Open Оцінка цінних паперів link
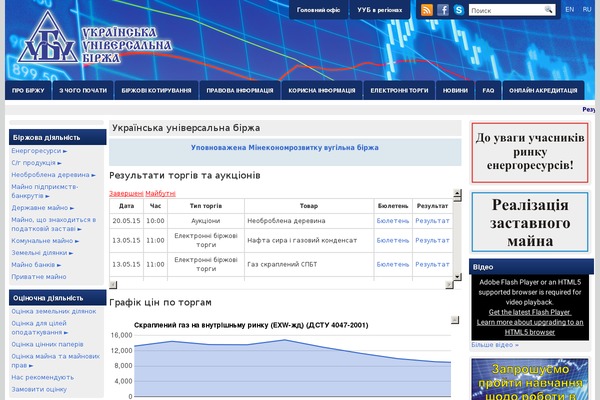The width and height of the screenshot is (600, 400). pyautogui.click(x=47, y=344)
